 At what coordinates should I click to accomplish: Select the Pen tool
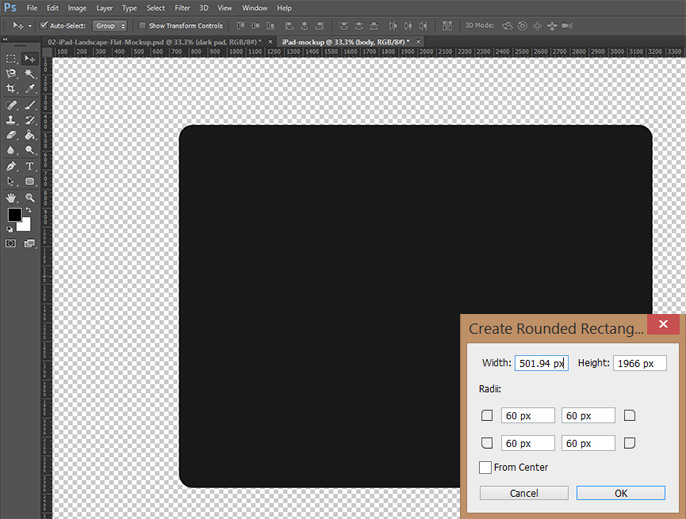pyautogui.click(x=12, y=166)
